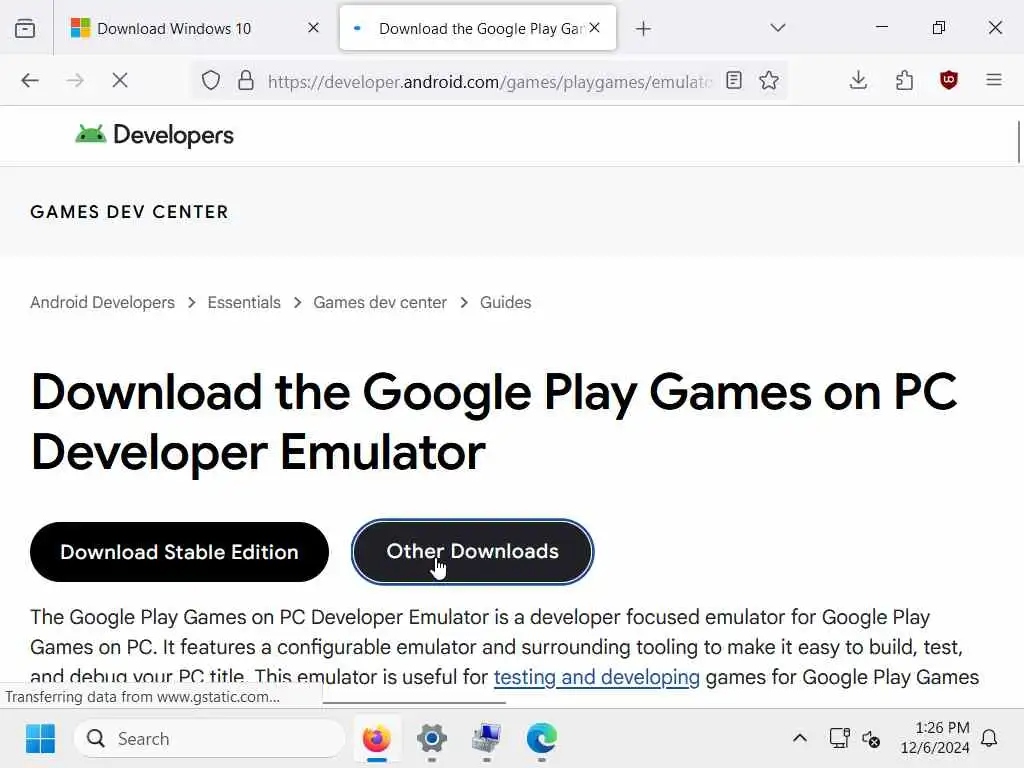Image resolution: width=1024 pixels, height=768 pixels.
Task: Open the computer-monitor app in taskbar
Action: click(x=487, y=739)
